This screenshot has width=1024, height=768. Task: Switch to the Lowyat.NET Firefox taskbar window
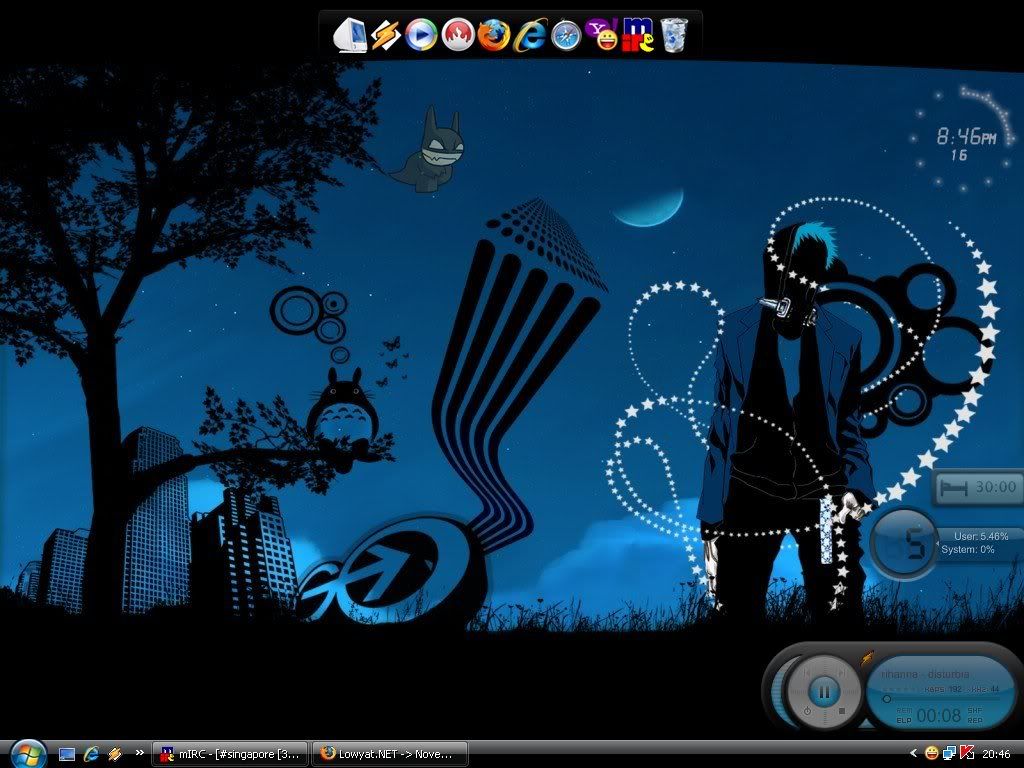[x=389, y=753]
